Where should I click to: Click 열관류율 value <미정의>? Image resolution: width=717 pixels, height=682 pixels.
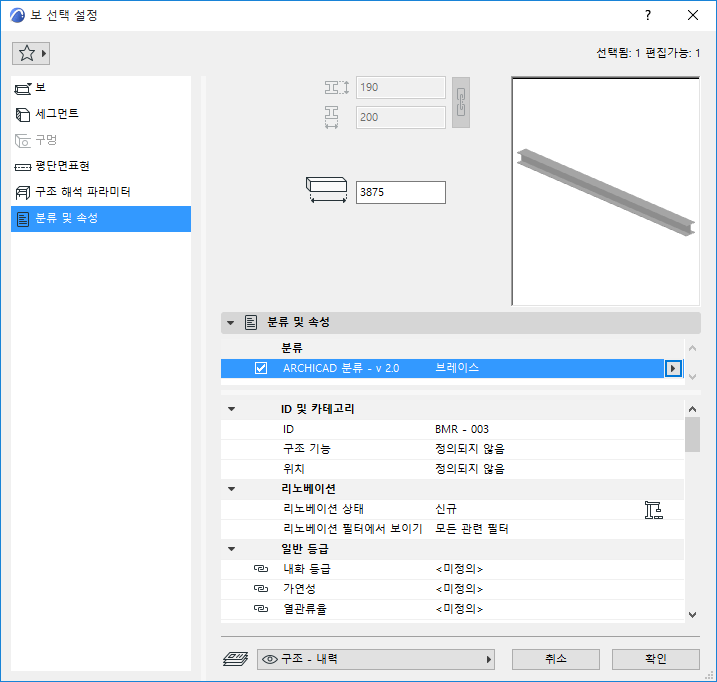[459, 609]
